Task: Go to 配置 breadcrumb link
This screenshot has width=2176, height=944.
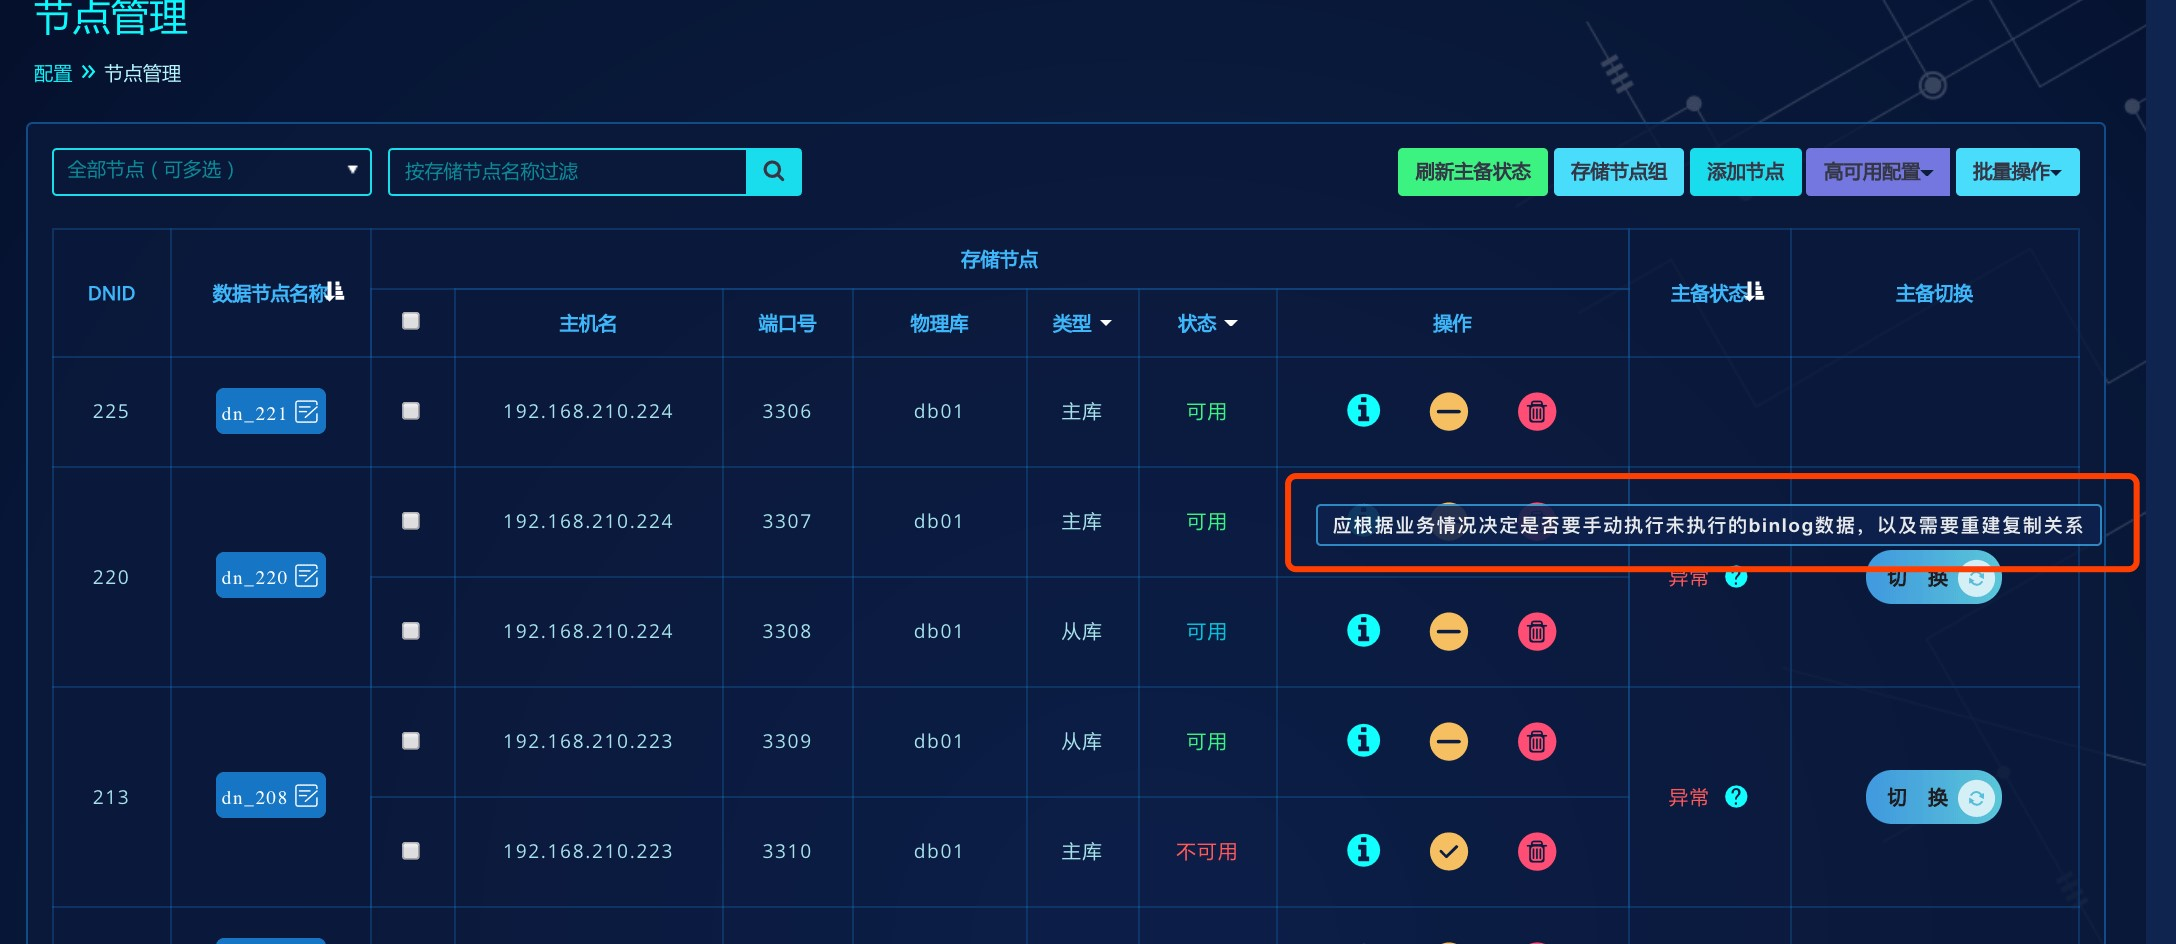Action: 53,73
